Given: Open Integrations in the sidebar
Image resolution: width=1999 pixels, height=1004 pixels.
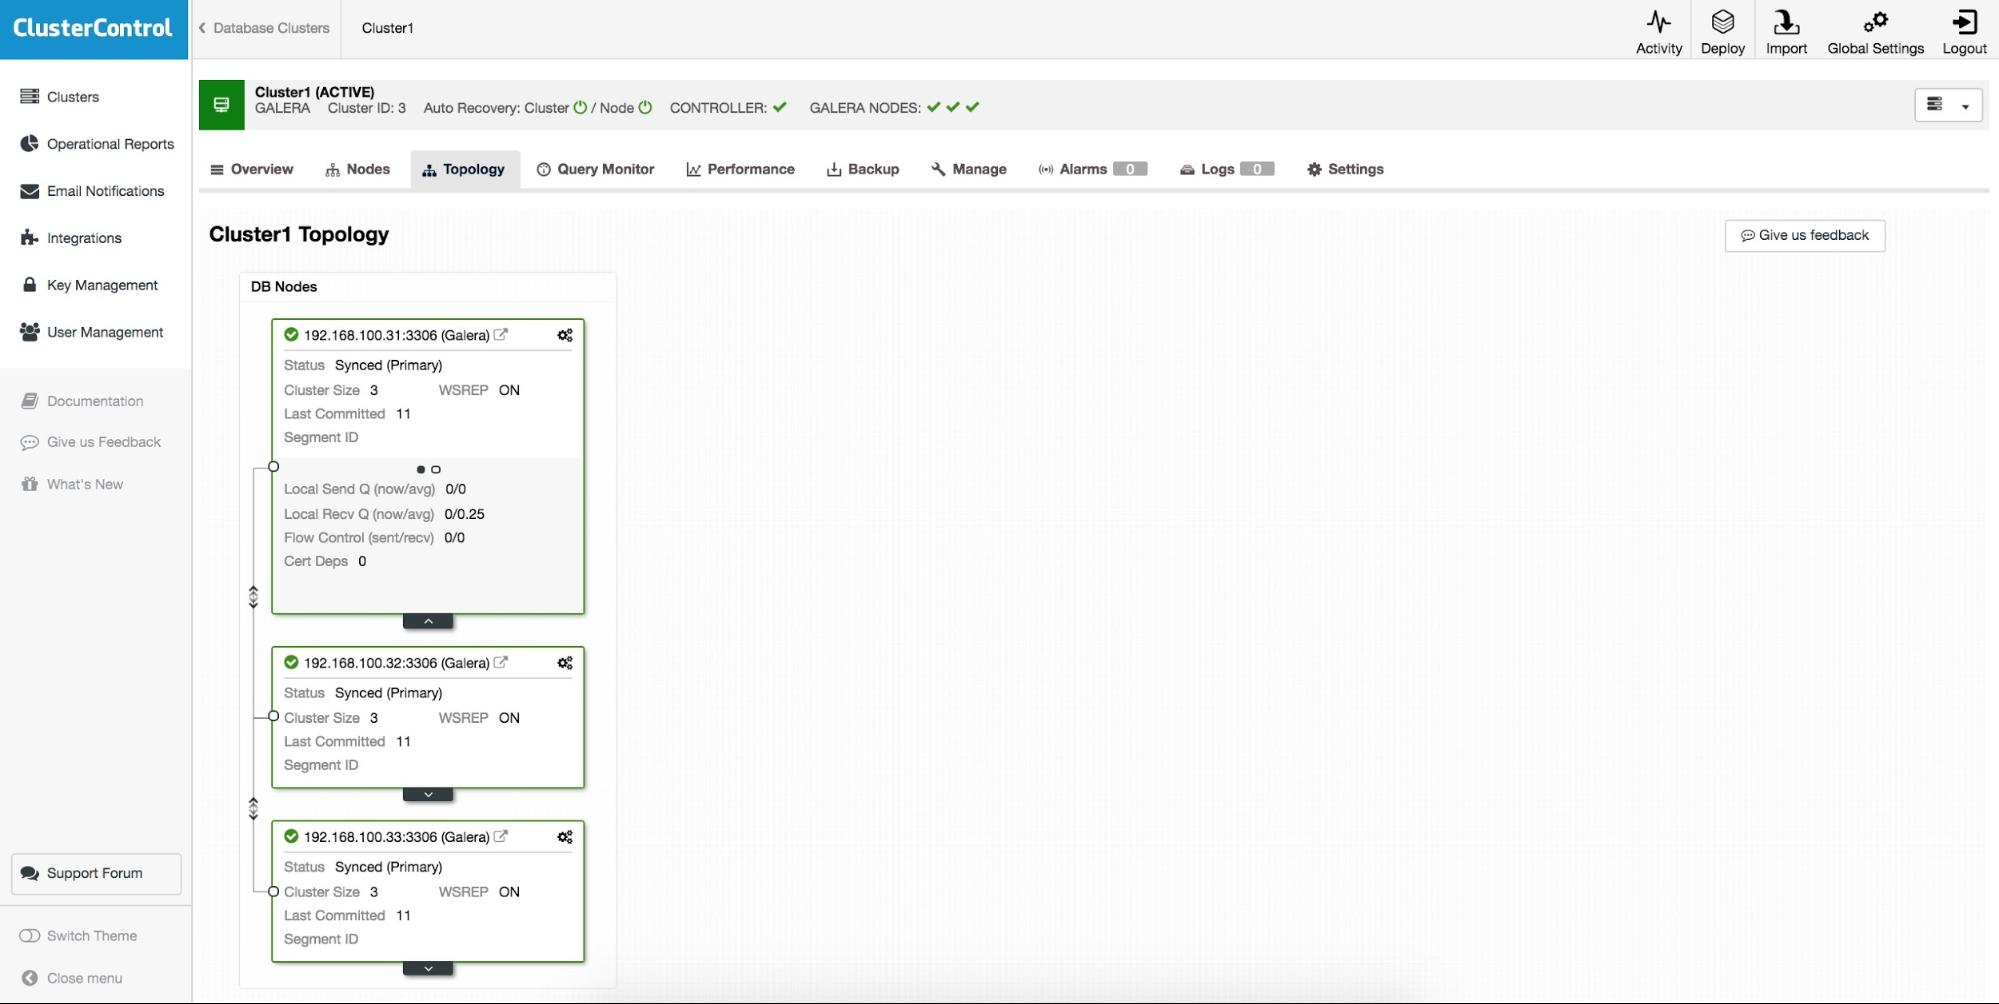Looking at the screenshot, I should [x=71, y=238].
